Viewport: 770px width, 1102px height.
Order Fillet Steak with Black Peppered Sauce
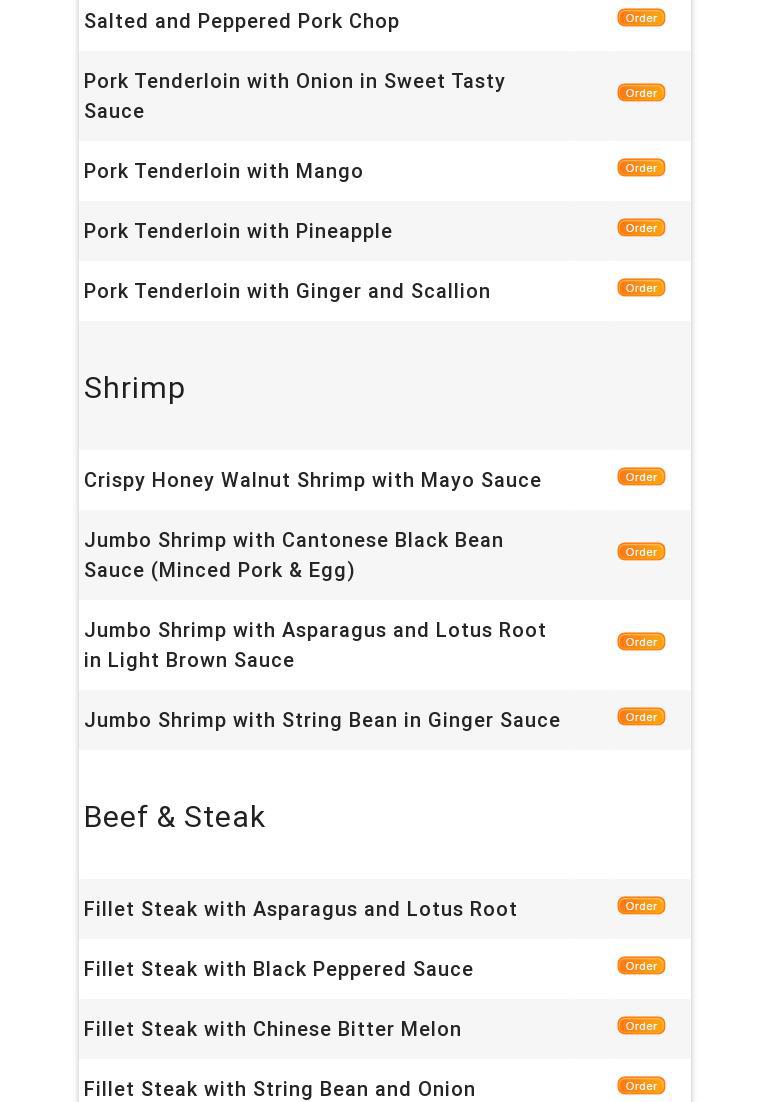pyautogui.click(x=641, y=966)
